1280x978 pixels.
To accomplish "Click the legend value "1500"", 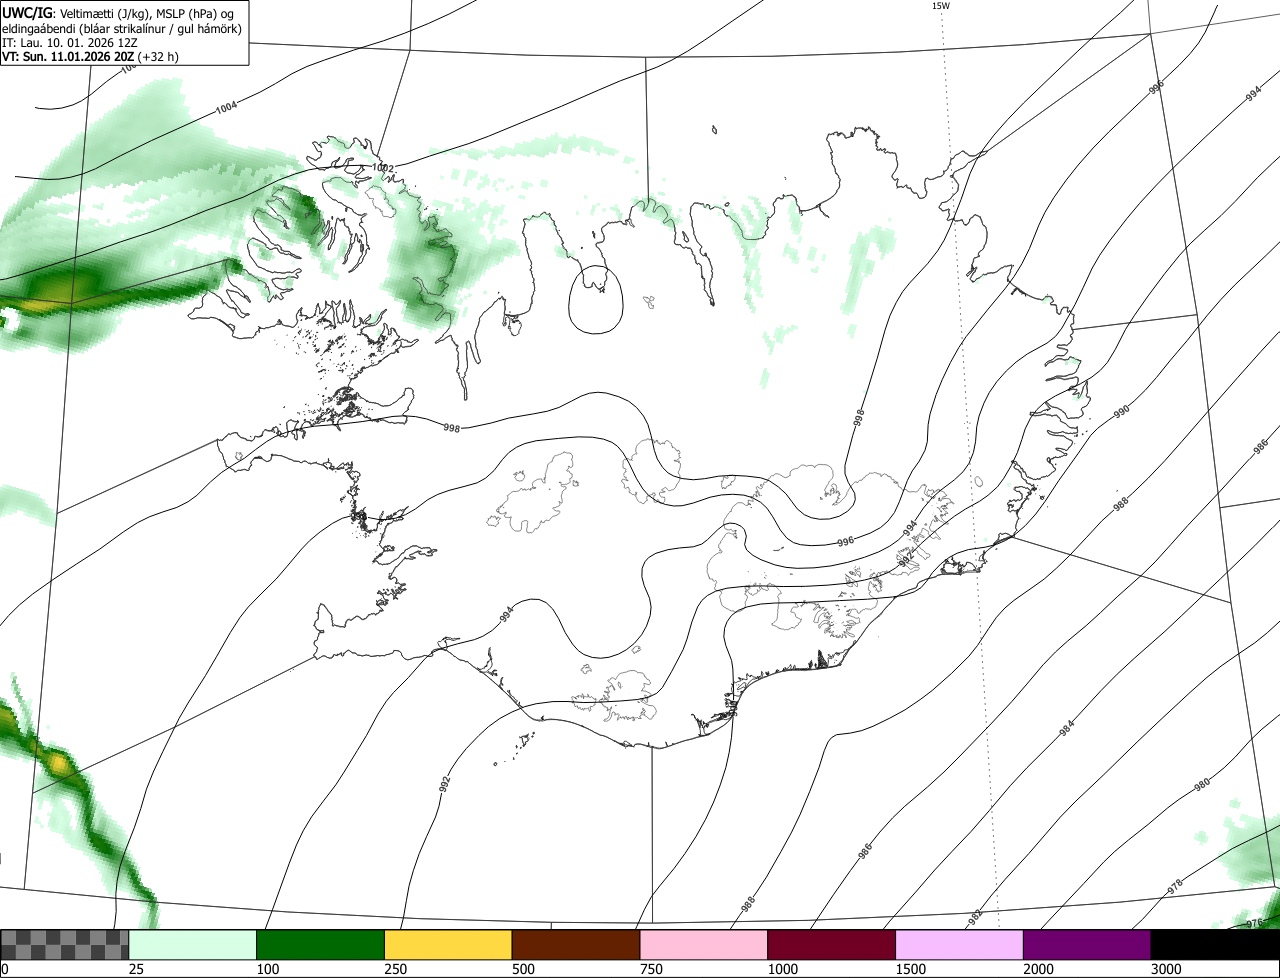I will (x=910, y=969).
